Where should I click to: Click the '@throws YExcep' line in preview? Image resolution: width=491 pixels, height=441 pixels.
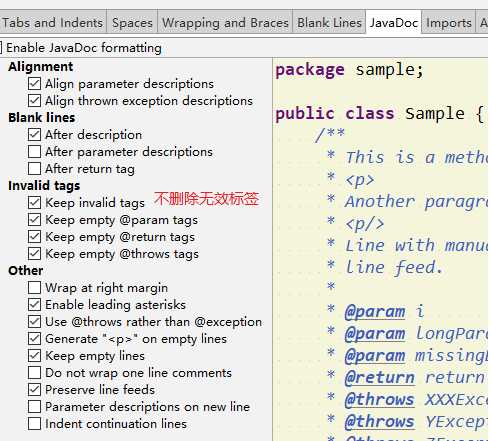click(x=409, y=422)
